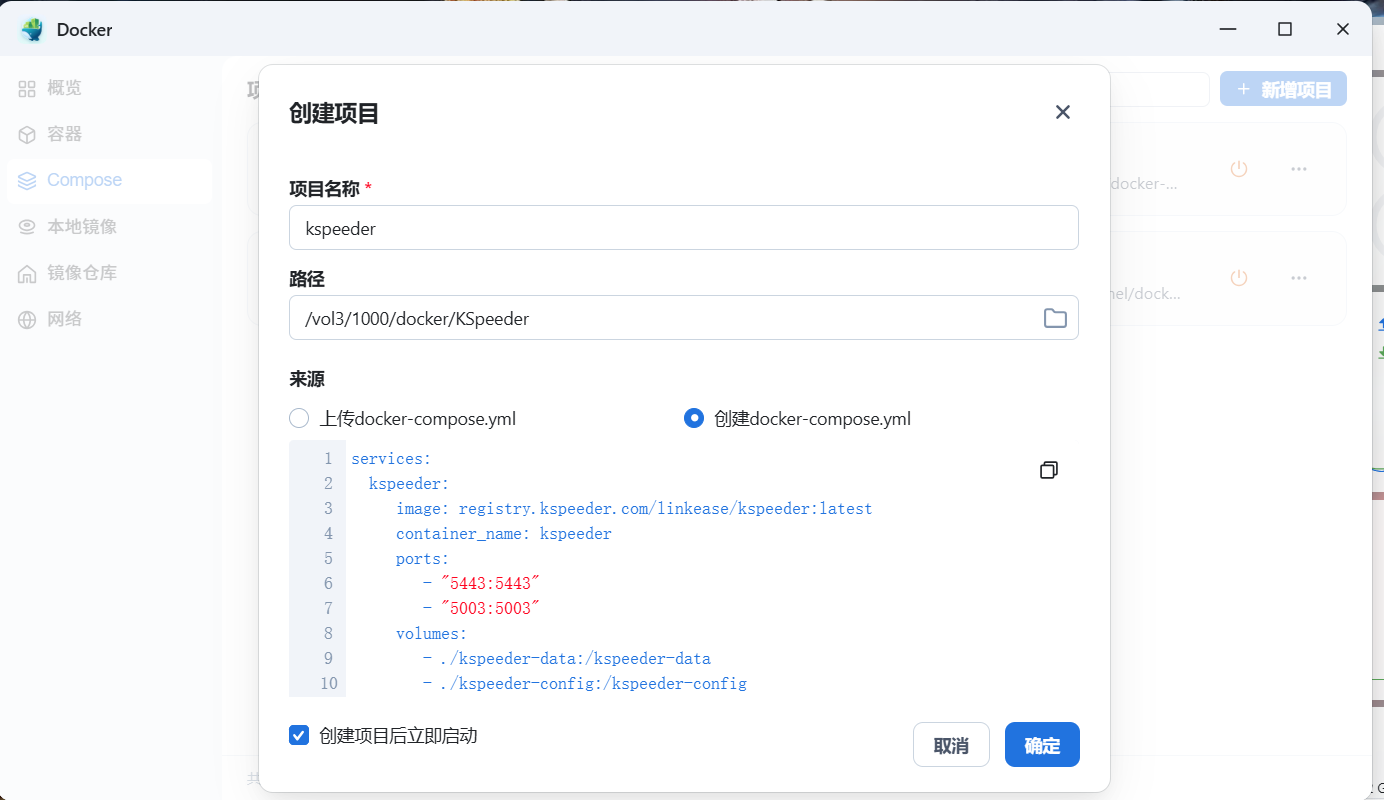Click power icon in row ending 'docker-...'
This screenshot has height=800, width=1384.
point(1239,169)
